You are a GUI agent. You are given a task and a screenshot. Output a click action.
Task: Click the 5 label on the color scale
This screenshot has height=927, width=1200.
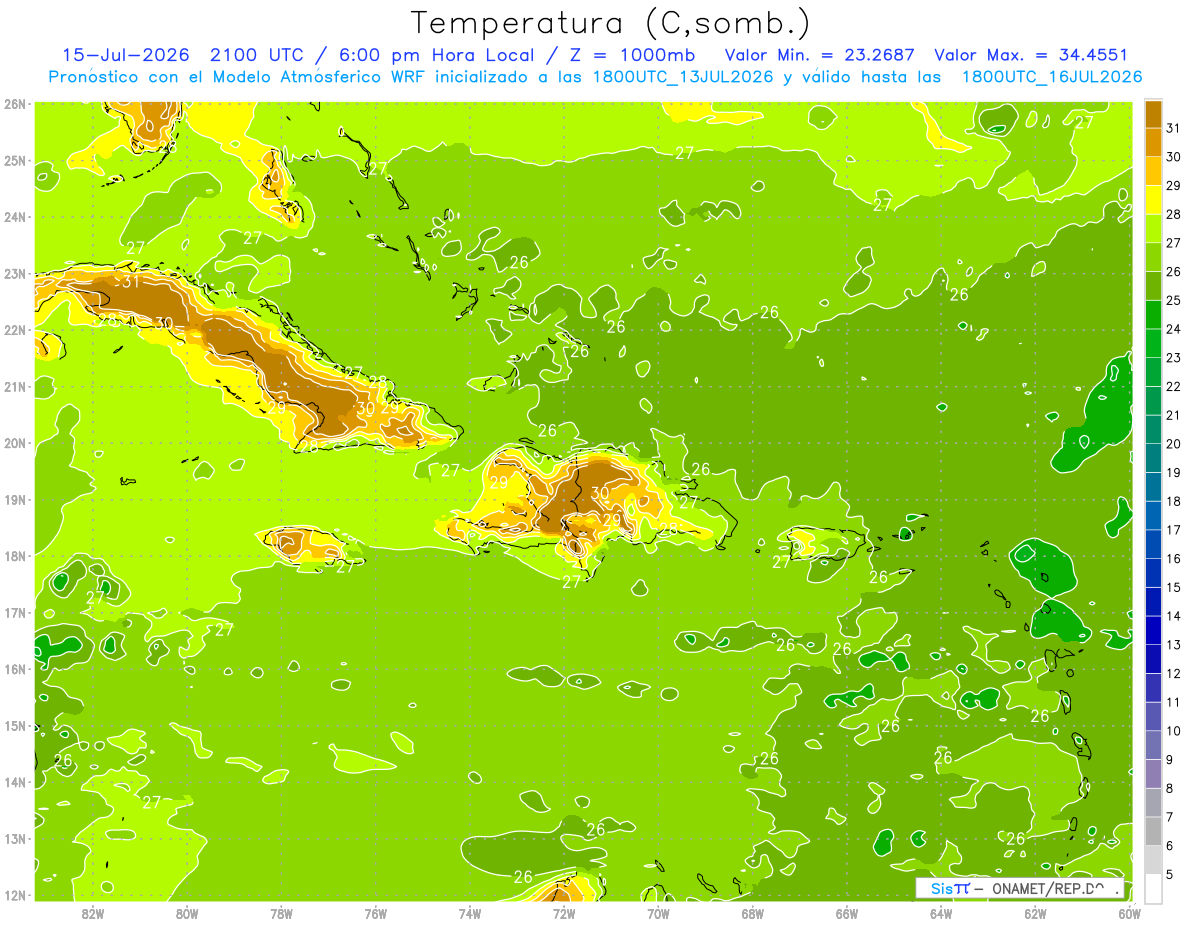(1170, 875)
